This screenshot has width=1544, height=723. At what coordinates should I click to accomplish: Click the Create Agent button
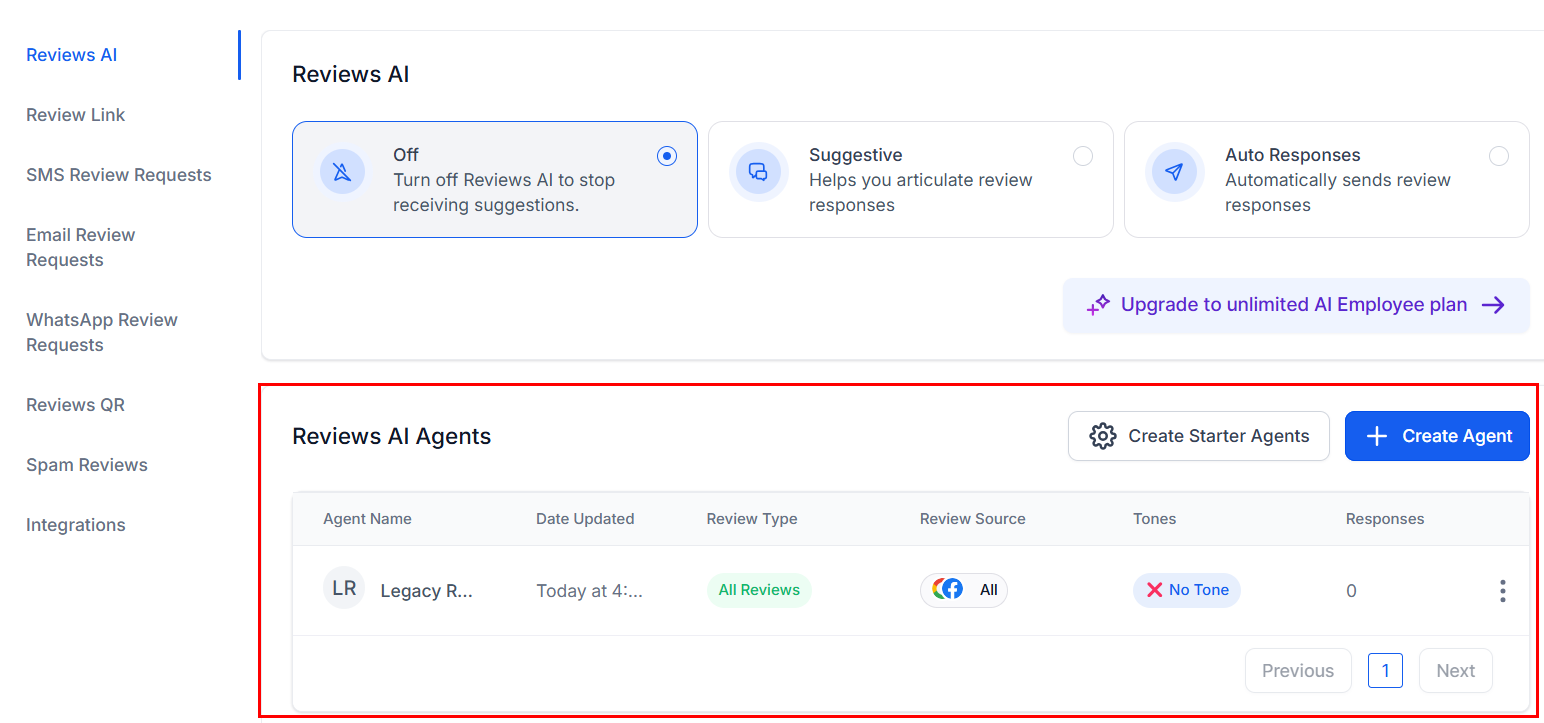point(1437,436)
